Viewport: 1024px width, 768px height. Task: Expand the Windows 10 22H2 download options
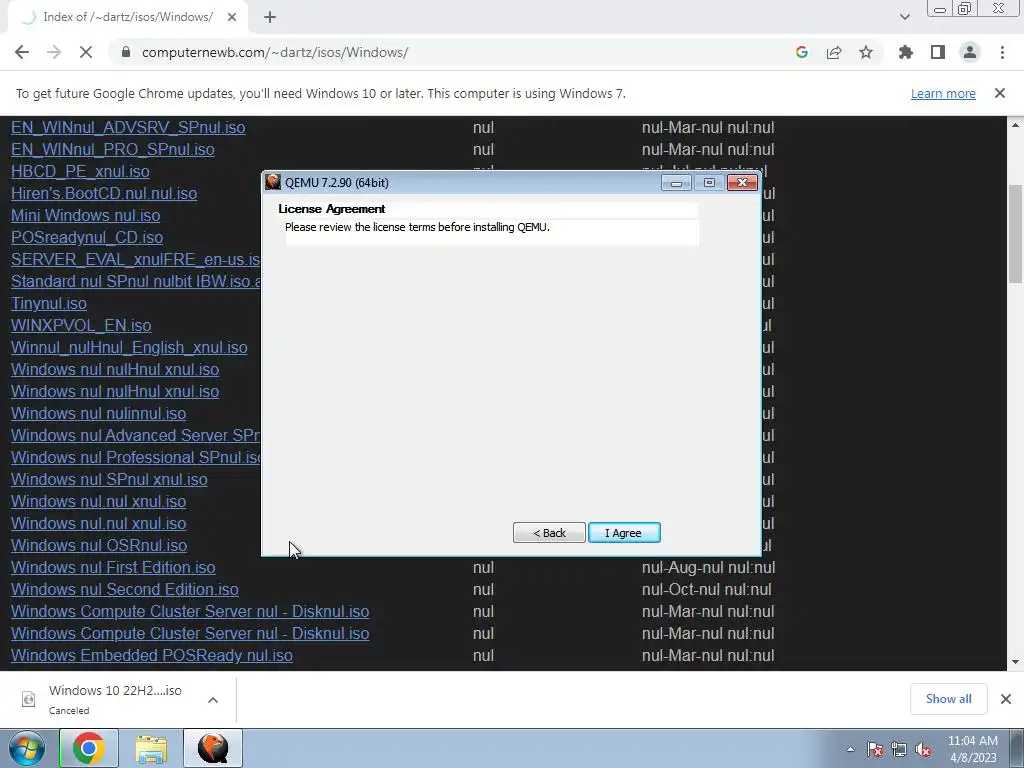click(213, 699)
